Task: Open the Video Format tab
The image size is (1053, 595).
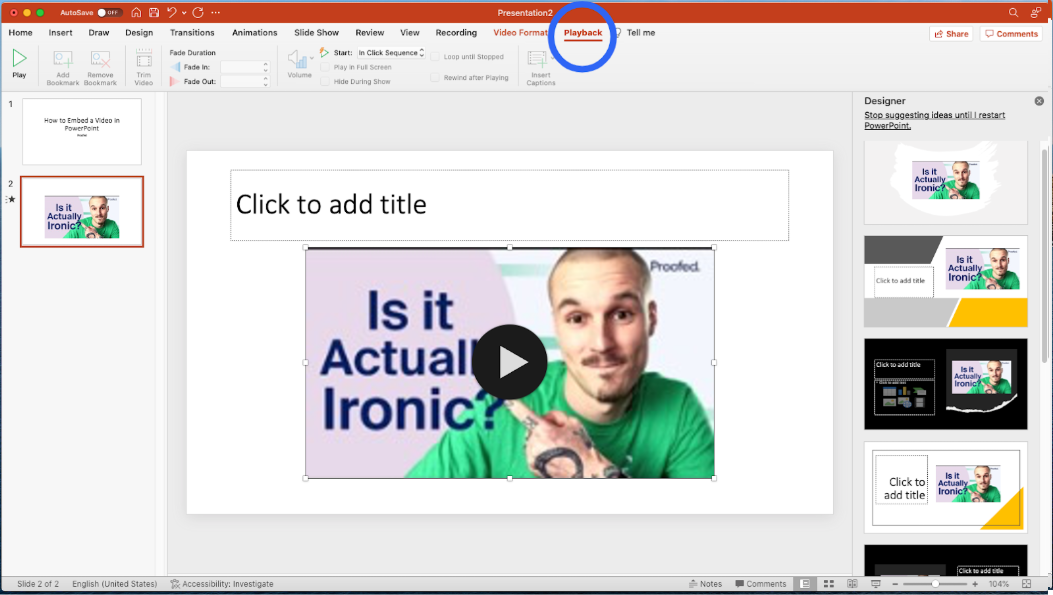Action: tap(520, 33)
